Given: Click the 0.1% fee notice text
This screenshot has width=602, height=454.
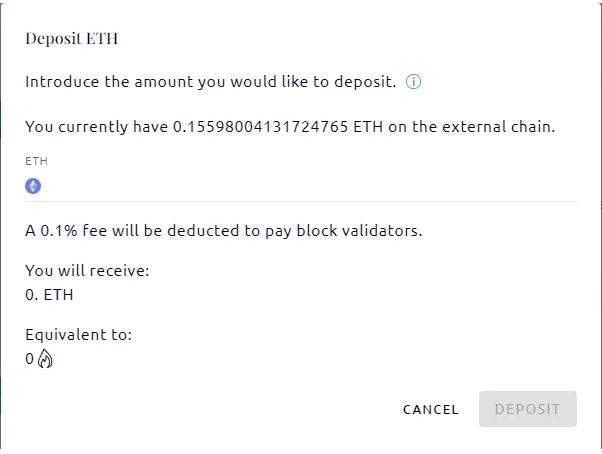Looking at the screenshot, I should pyautogui.click(x=223, y=231).
